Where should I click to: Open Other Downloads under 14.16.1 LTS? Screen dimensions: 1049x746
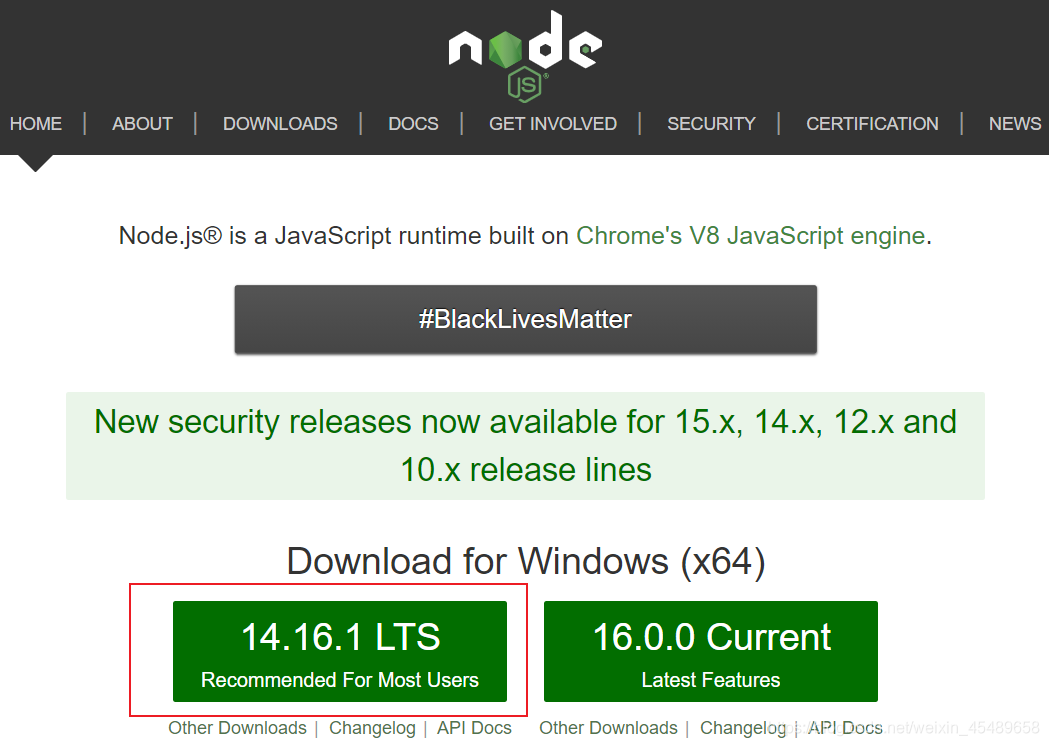[237, 728]
